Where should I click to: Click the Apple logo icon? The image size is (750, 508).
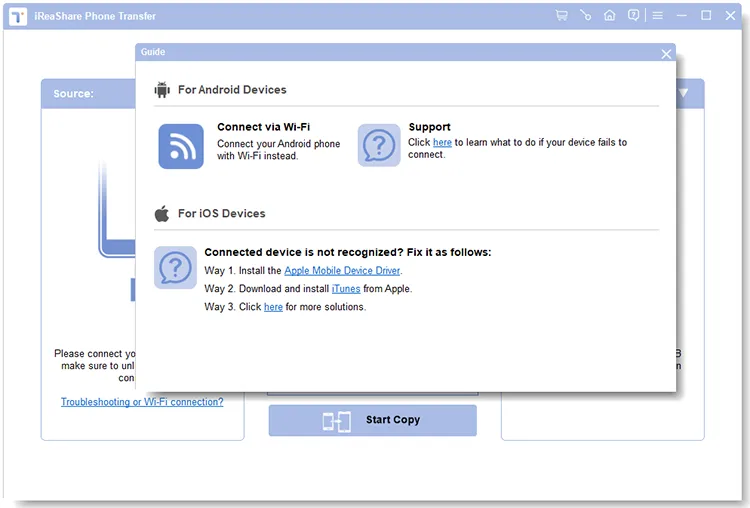(162, 213)
